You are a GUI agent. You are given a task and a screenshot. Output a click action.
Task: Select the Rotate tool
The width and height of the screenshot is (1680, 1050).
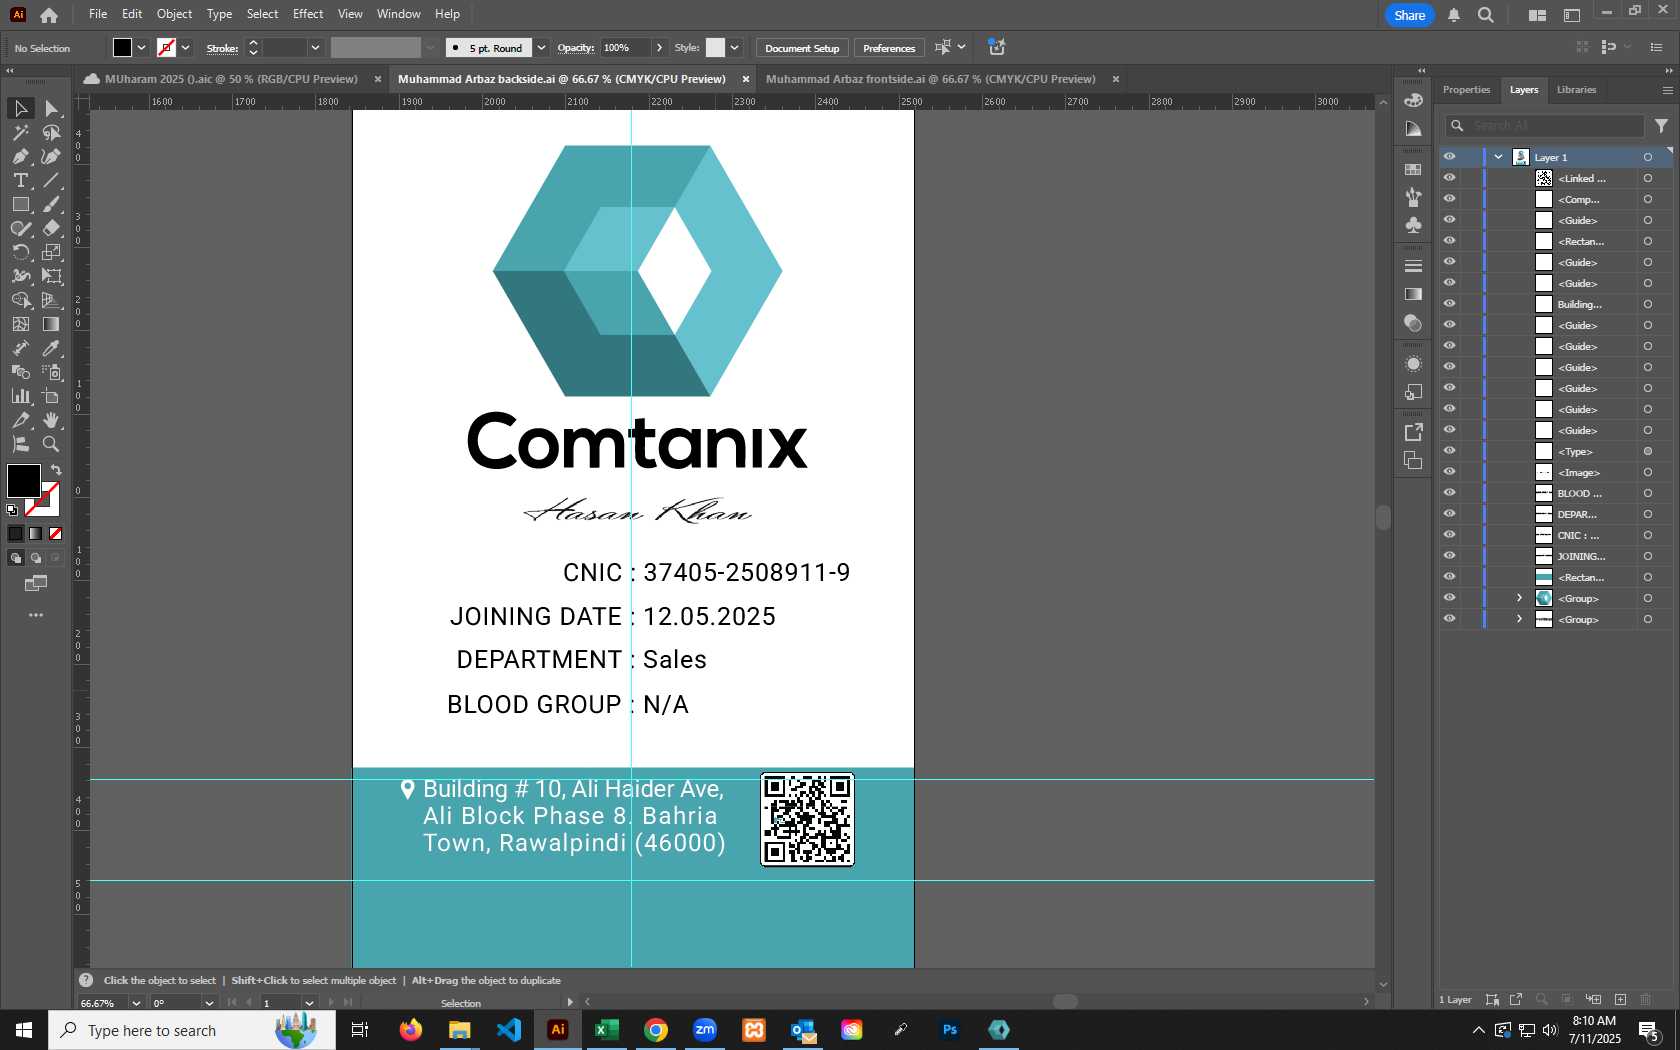coord(20,252)
